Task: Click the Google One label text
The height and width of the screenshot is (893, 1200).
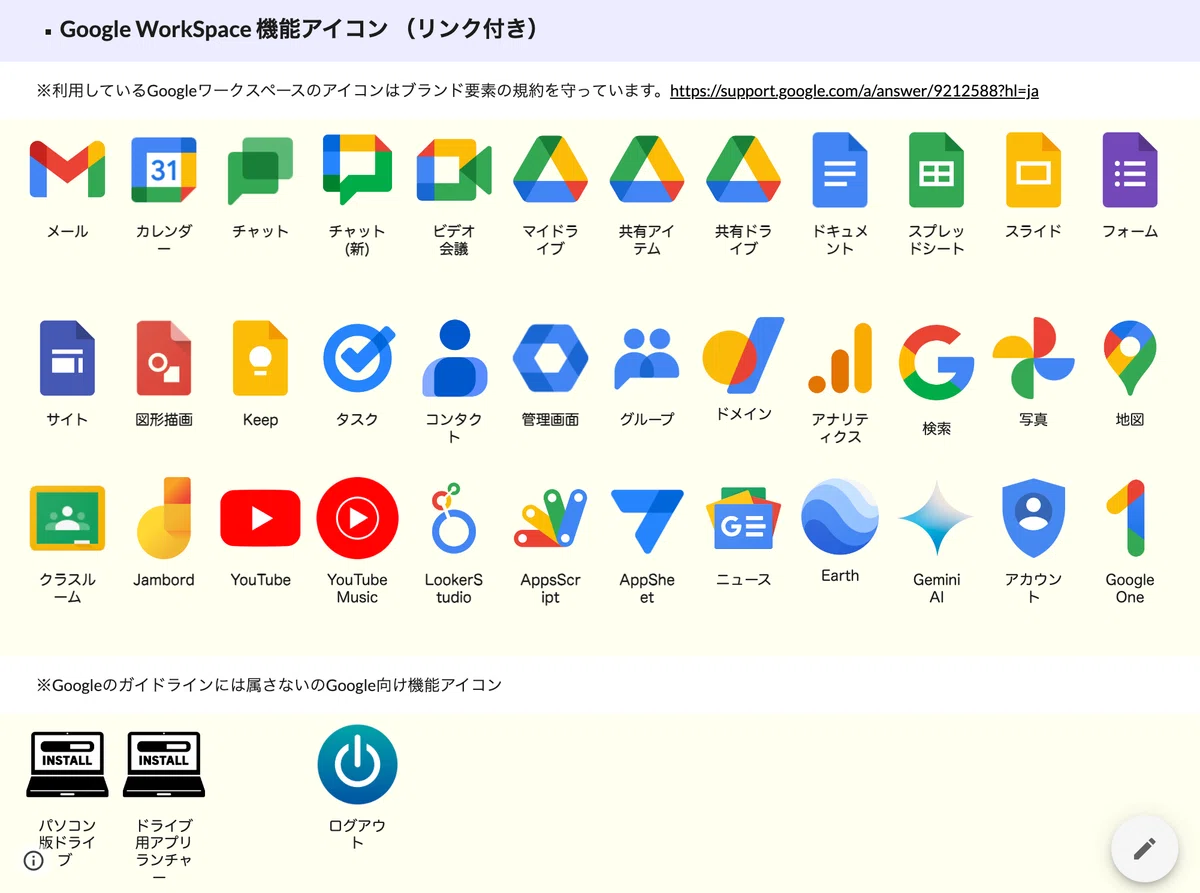Action: [x=1130, y=588]
